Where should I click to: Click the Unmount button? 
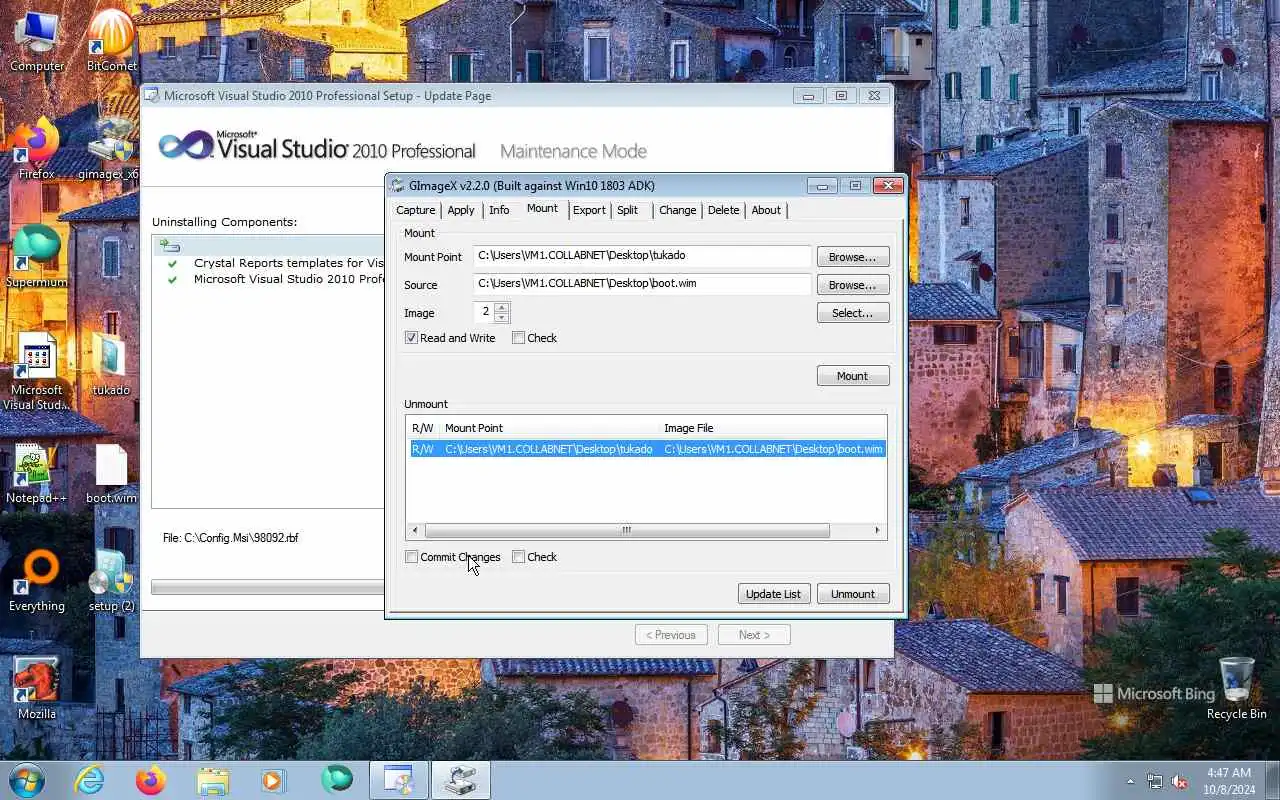click(853, 594)
